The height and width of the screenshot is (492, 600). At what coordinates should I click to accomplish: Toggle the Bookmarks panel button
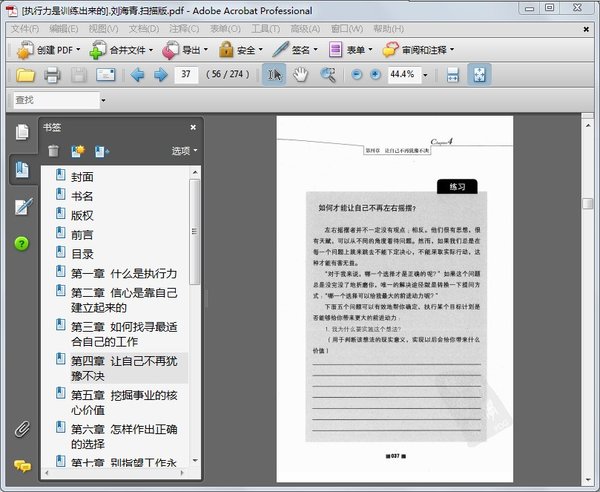[21, 169]
